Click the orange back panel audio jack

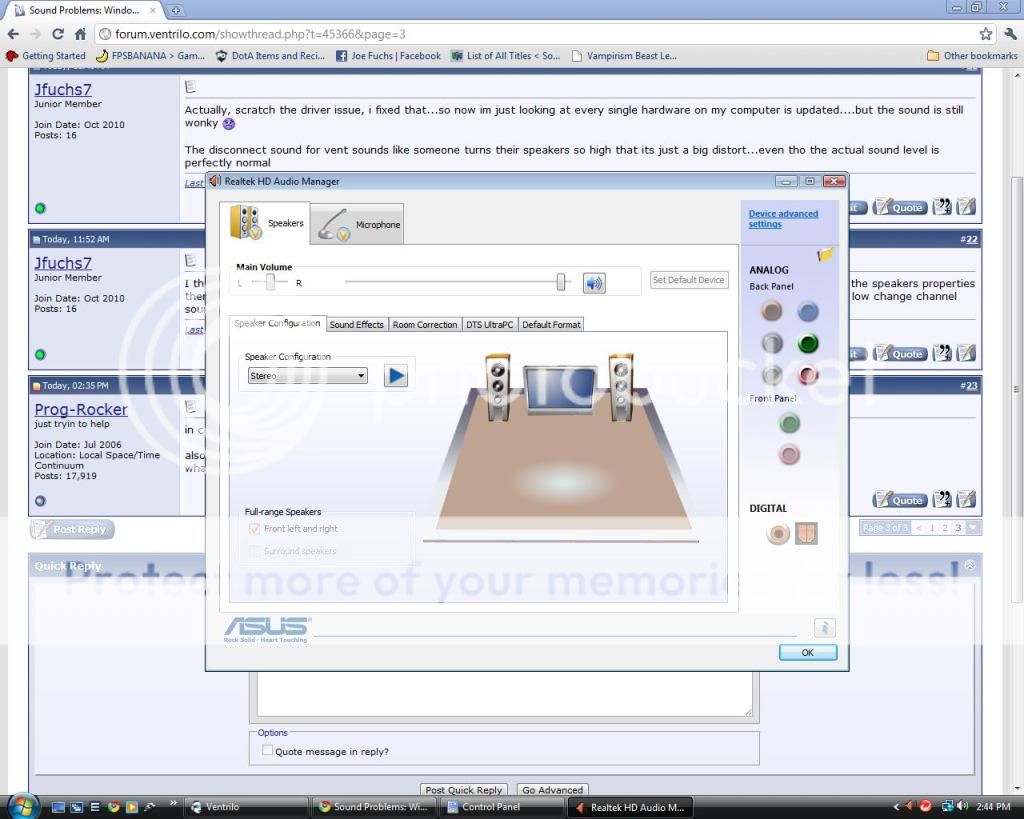(x=771, y=312)
